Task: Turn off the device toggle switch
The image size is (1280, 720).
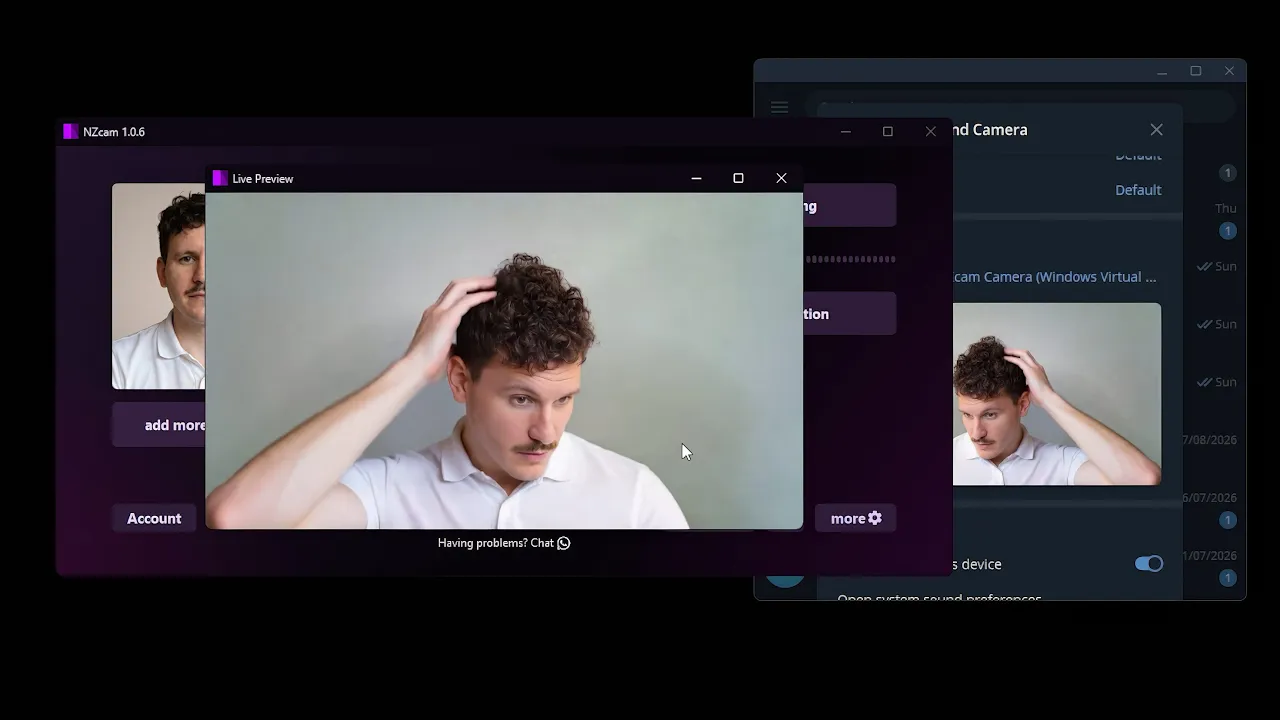Action: pos(1149,564)
